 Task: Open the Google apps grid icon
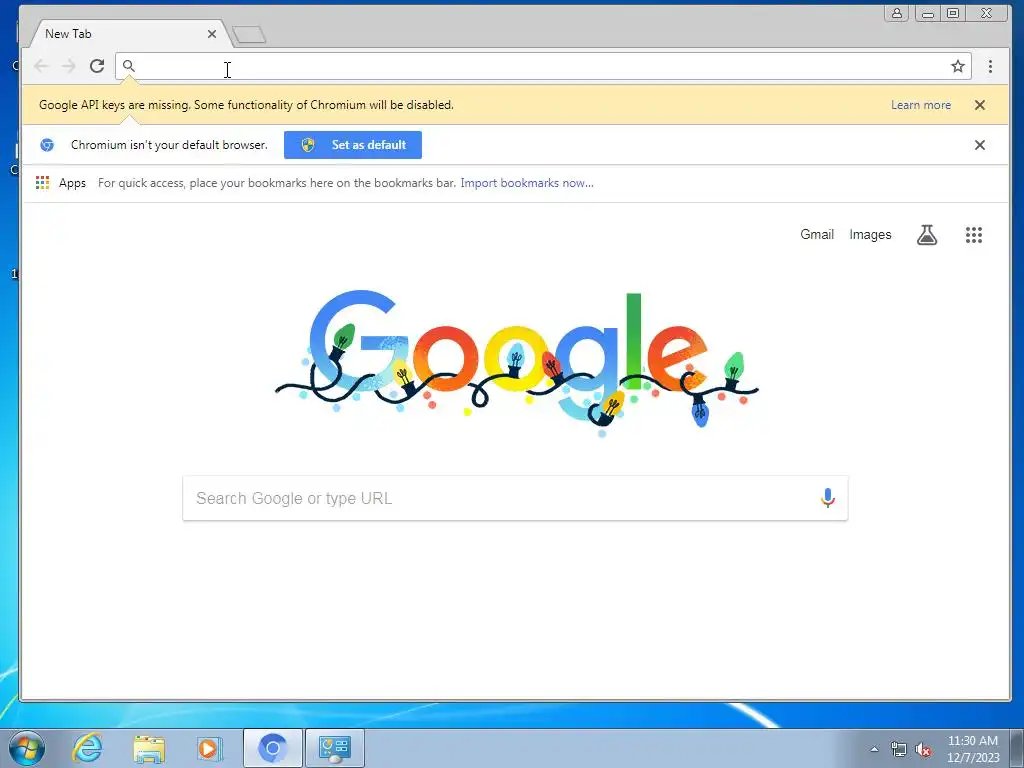(974, 234)
